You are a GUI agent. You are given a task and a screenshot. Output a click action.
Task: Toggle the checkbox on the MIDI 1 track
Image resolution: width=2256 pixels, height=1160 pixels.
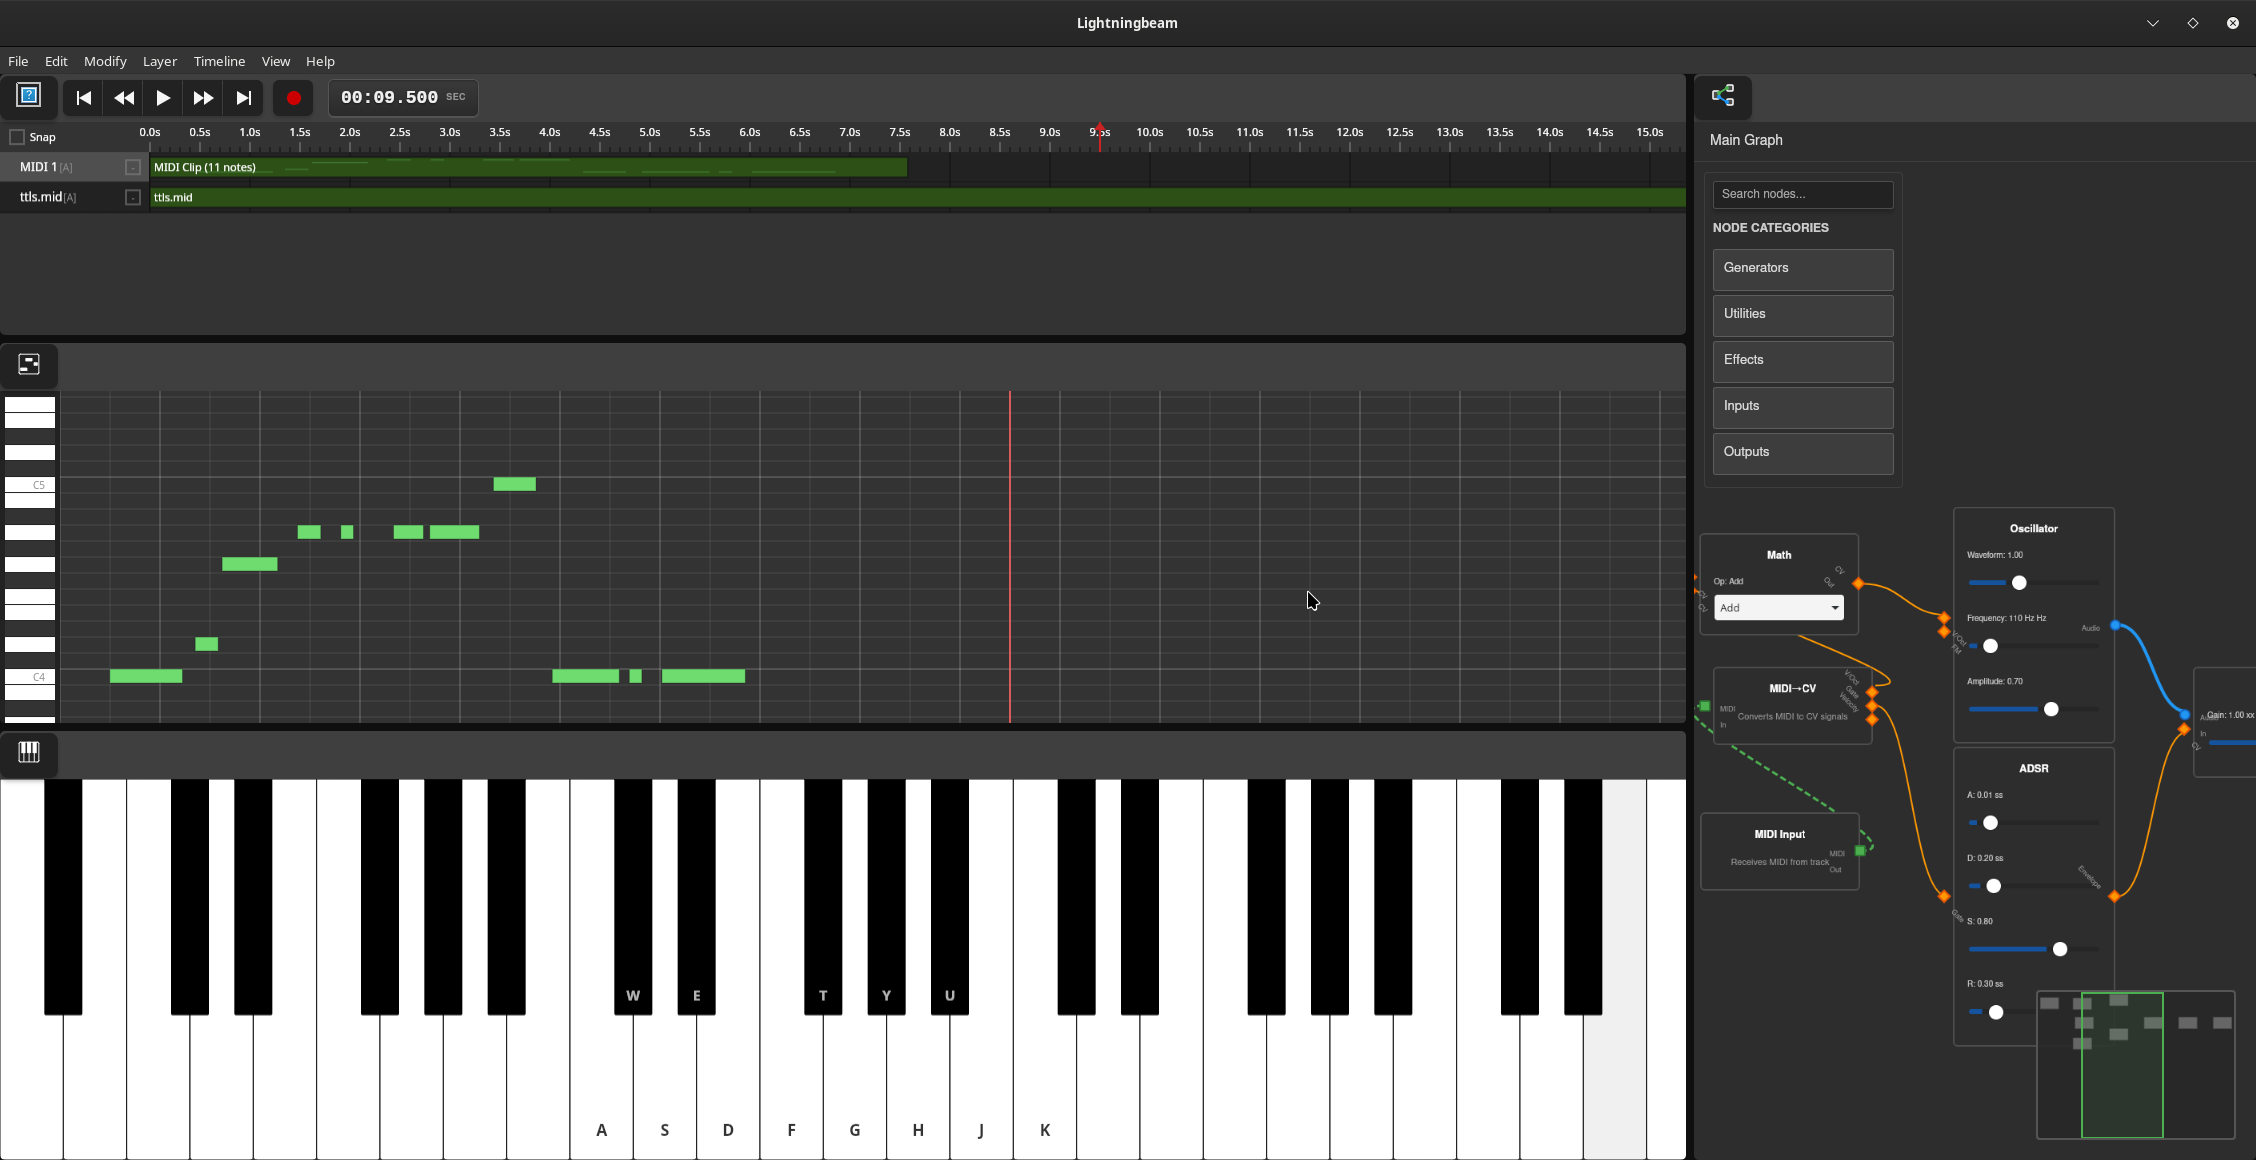(132, 167)
